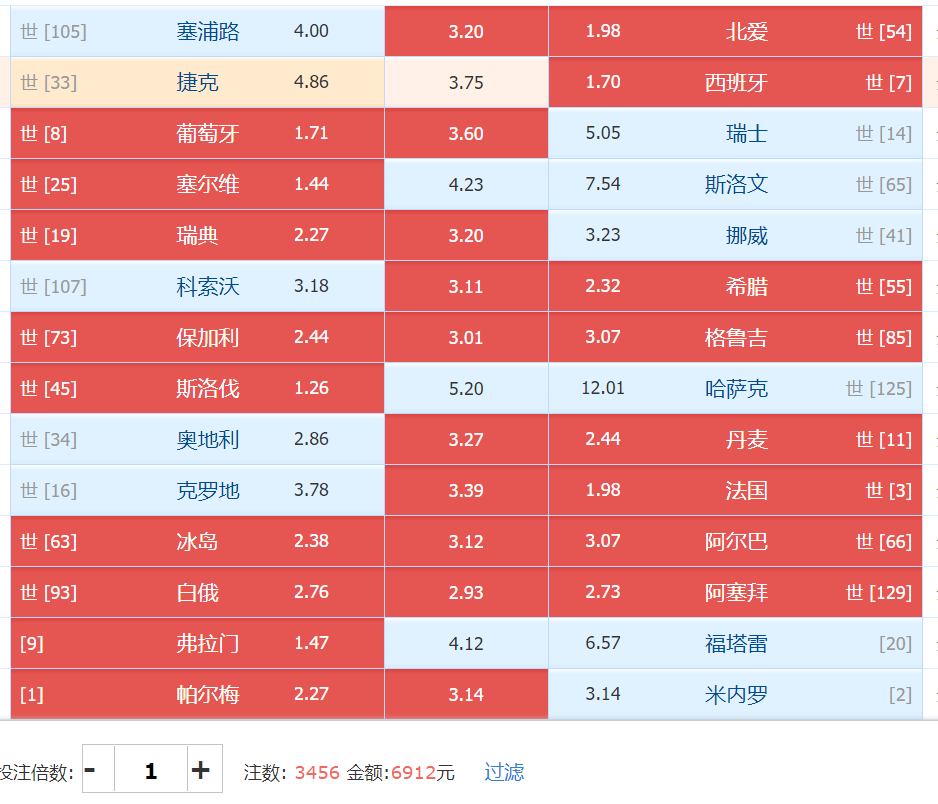Deselect 葡萄牙 home win at 1.71
This screenshot has width=938, height=804.
pyautogui.click(x=197, y=134)
